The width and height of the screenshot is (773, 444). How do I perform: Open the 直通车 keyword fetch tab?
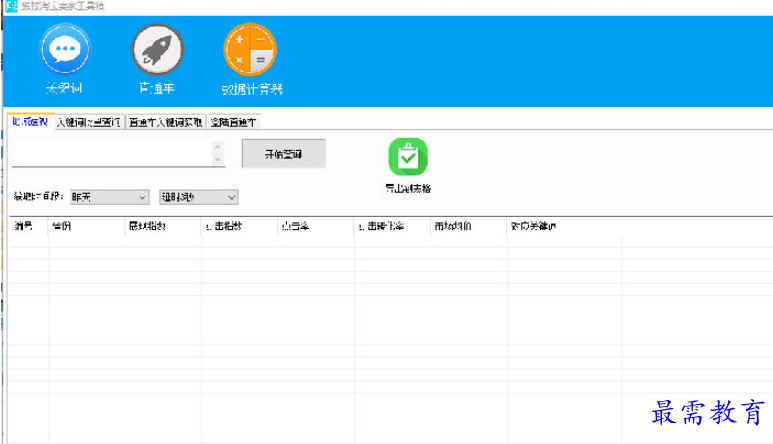(x=165, y=123)
